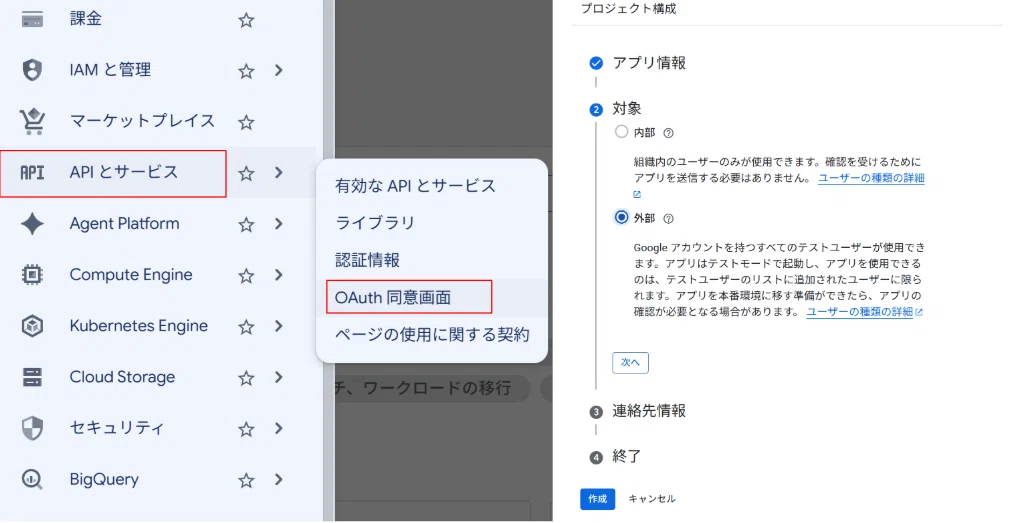
Task: Expand the Compute Engine submenu chevron
Action: tap(279, 275)
